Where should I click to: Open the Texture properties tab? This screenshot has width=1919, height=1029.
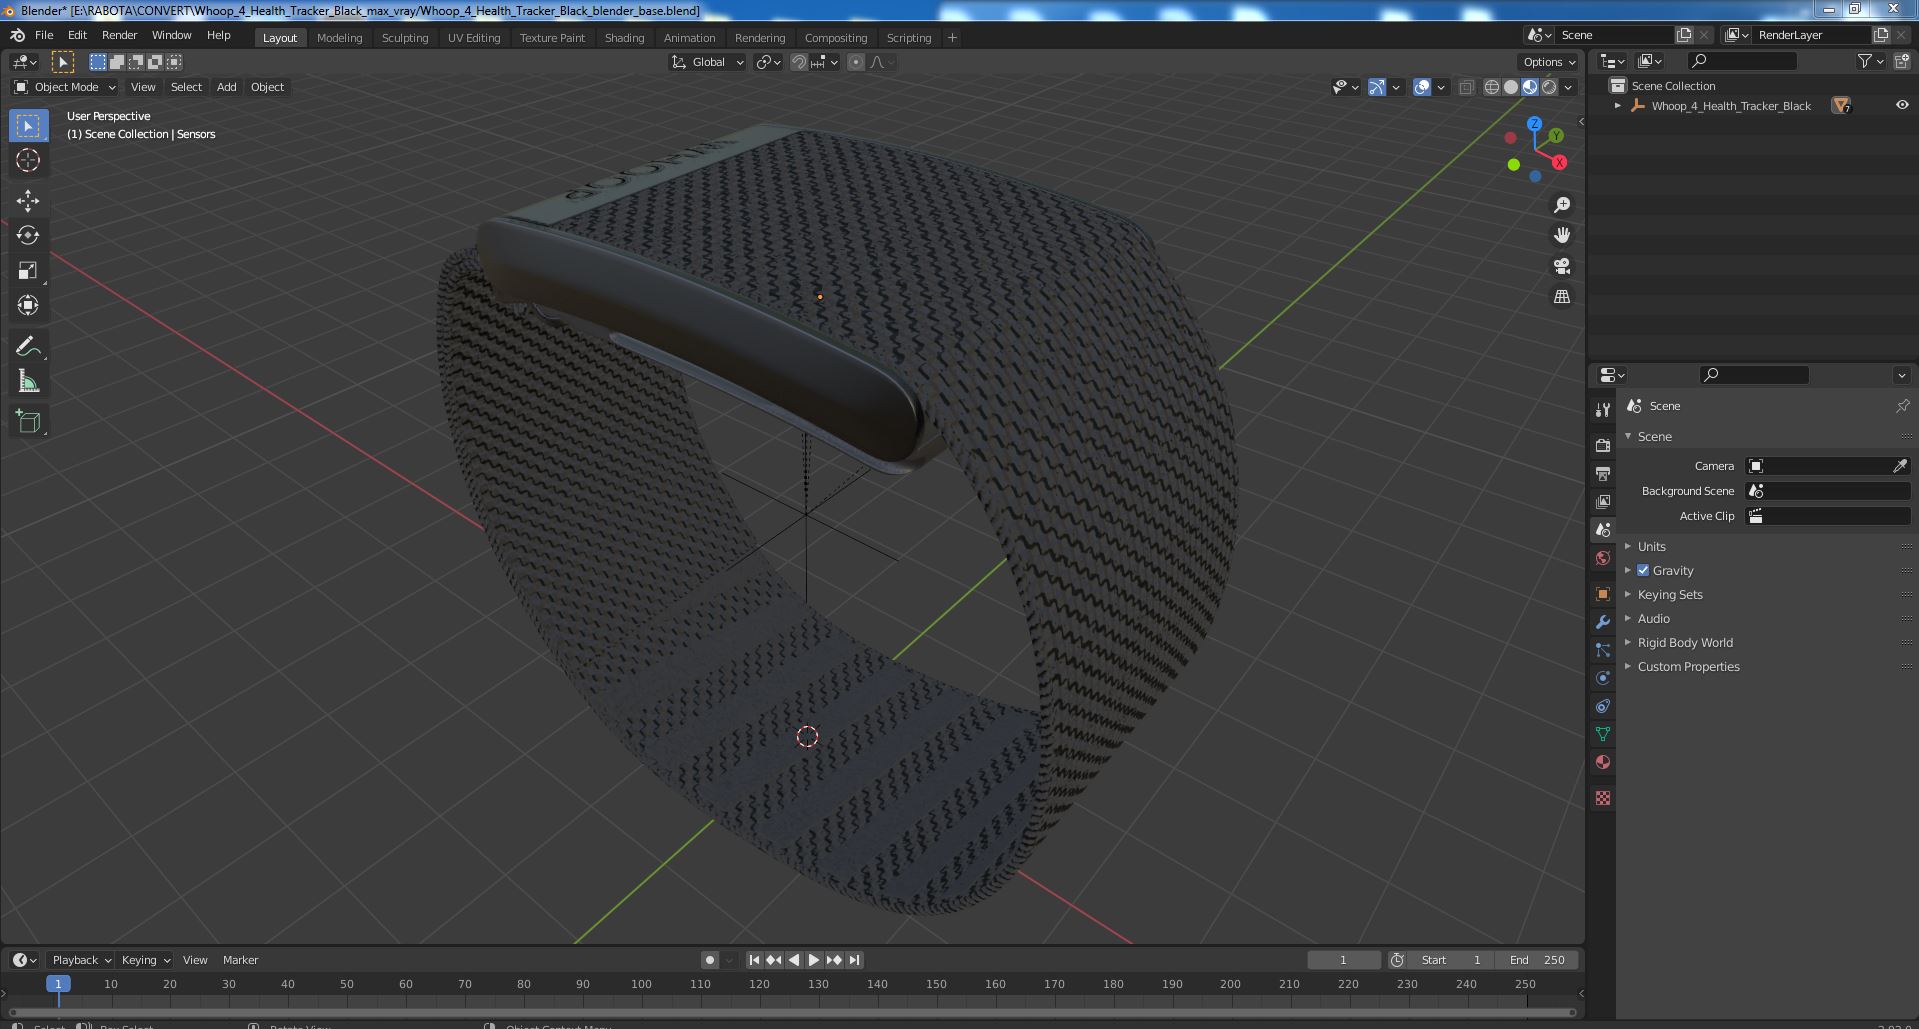[x=1603, y=798]
